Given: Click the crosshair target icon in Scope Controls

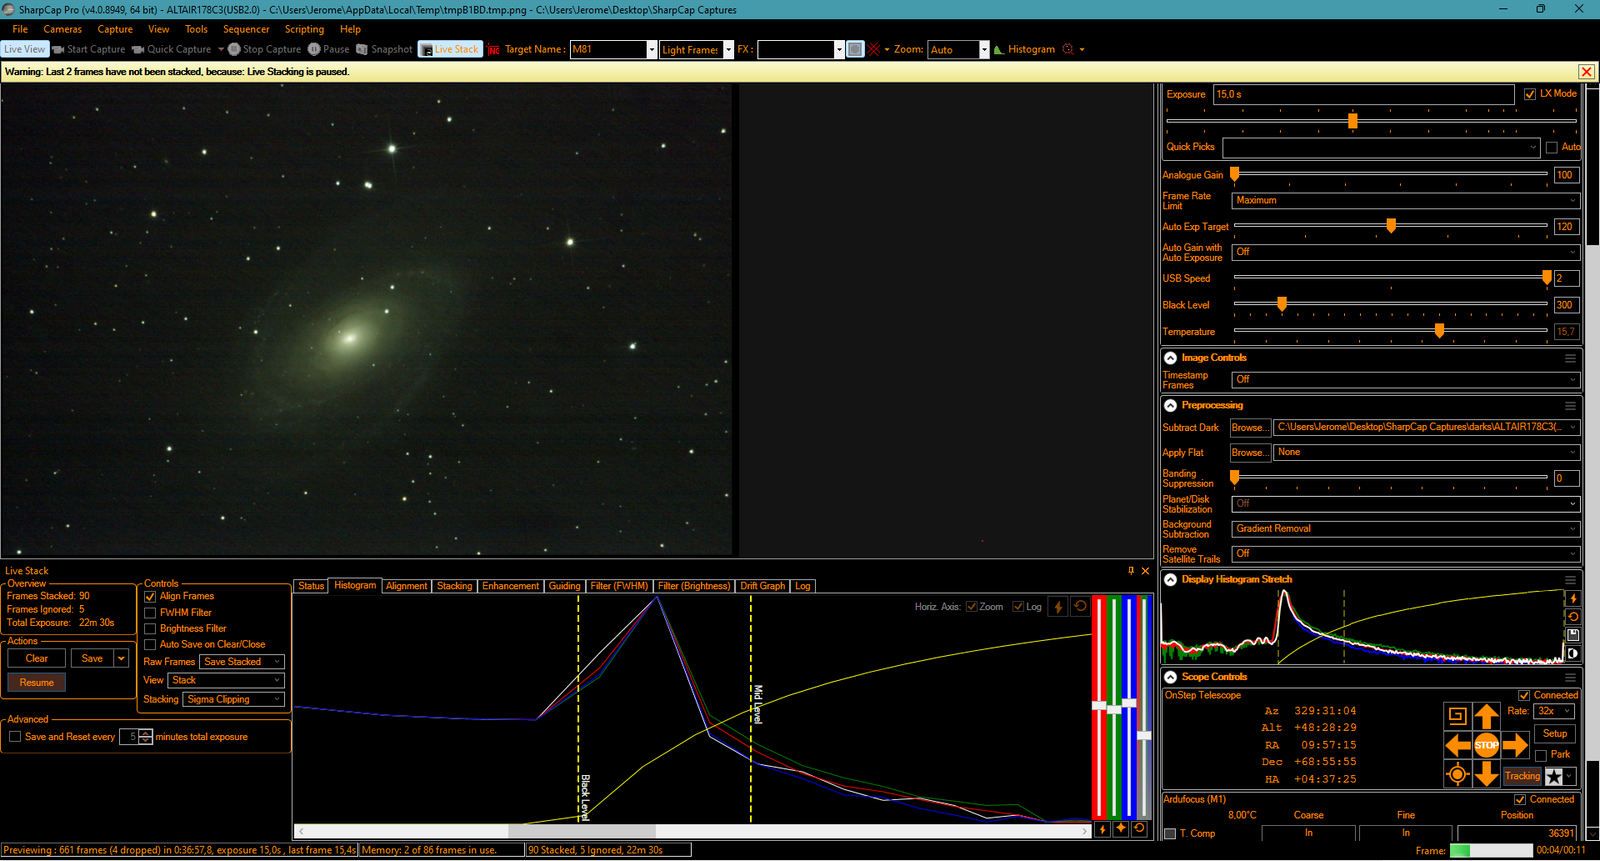Looking at the screenshot, I should [x=1457, y=775].
